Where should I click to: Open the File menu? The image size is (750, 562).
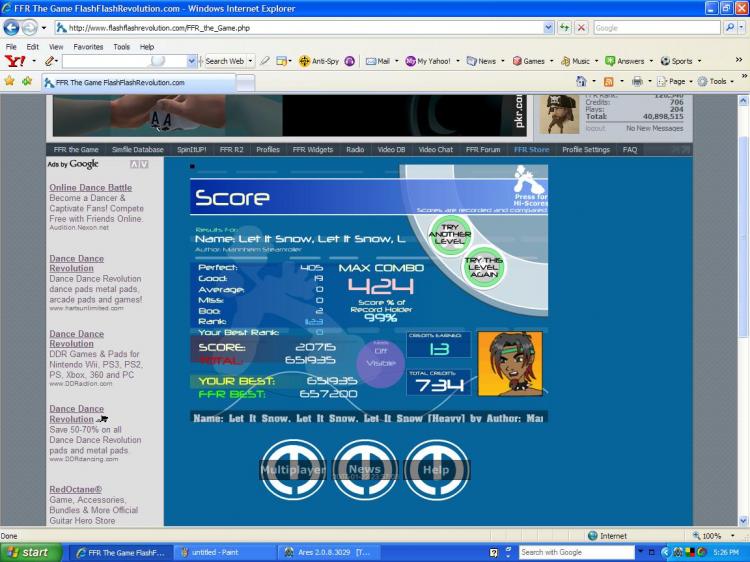(x=11, y=47)
